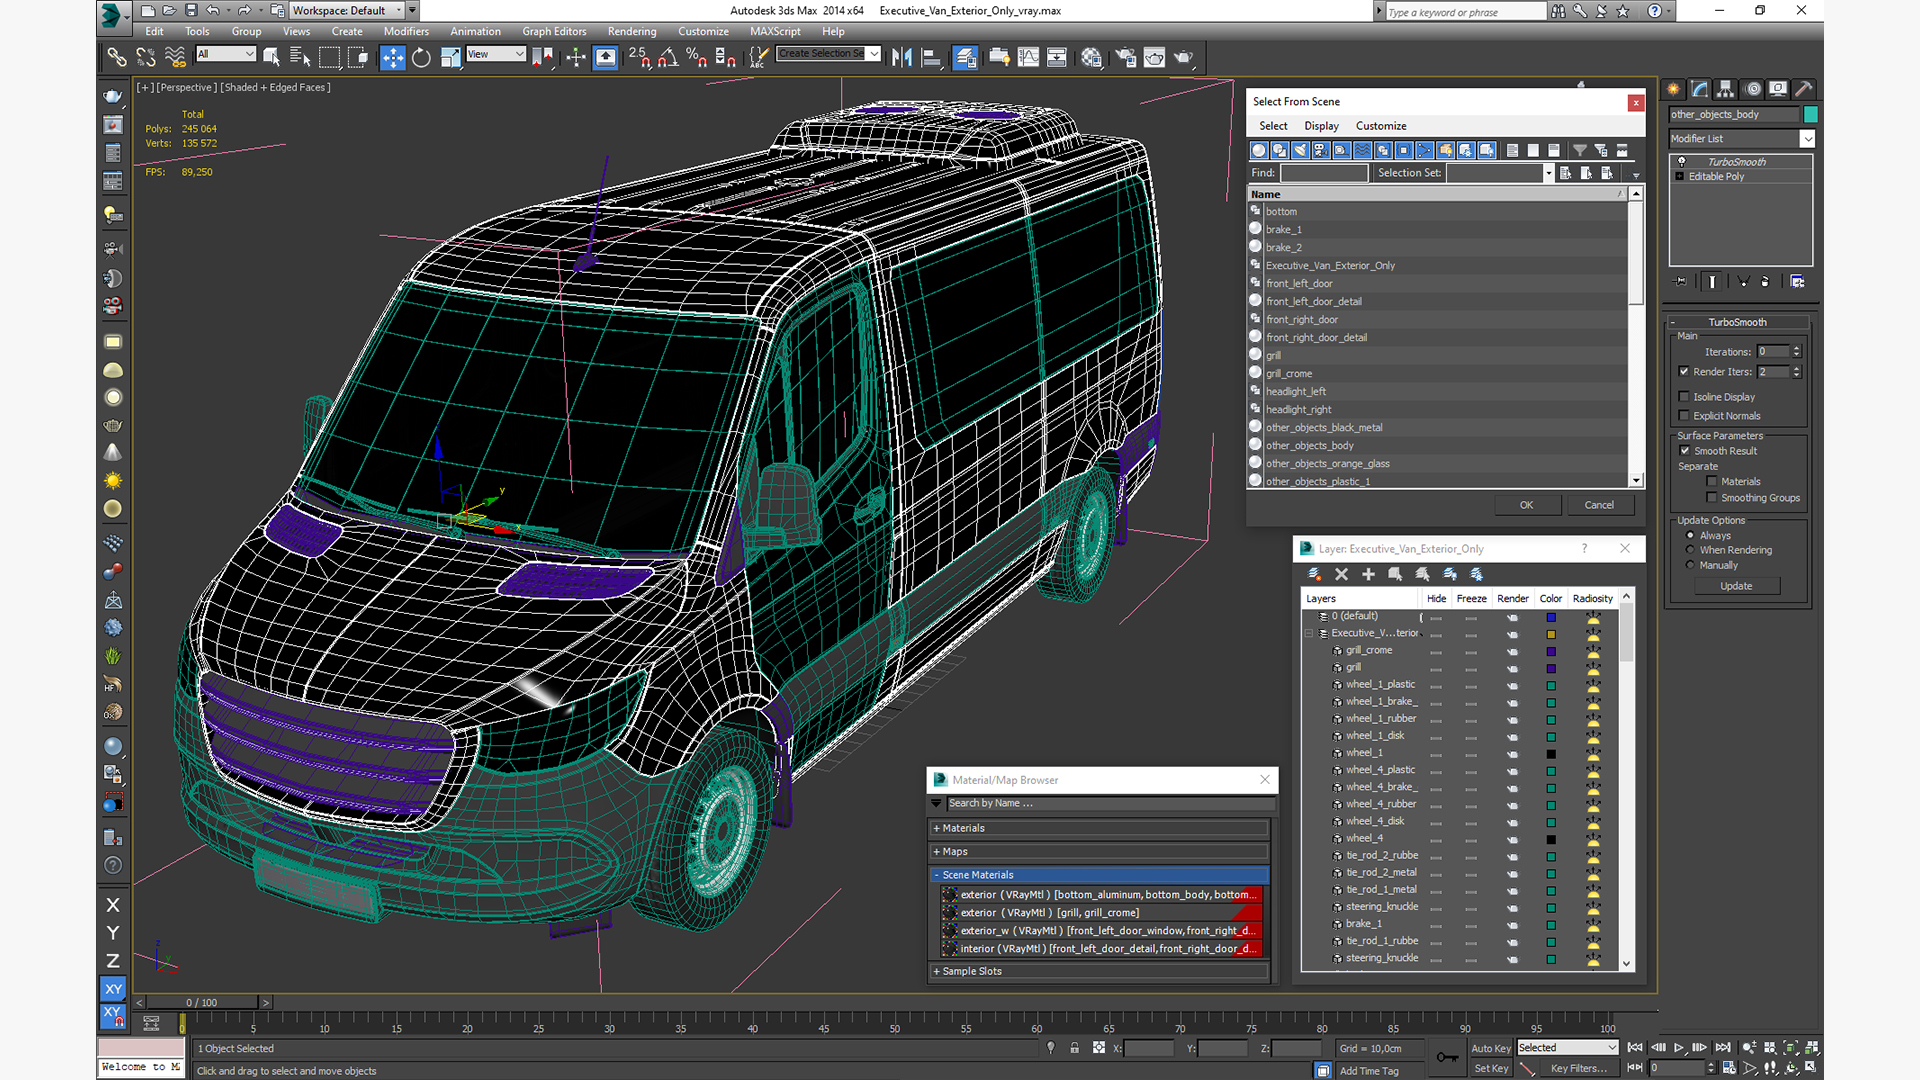Select the Select and Move tool
Image resolution: width=1920 pixels, height=1080 pixels.
point(392,57)
